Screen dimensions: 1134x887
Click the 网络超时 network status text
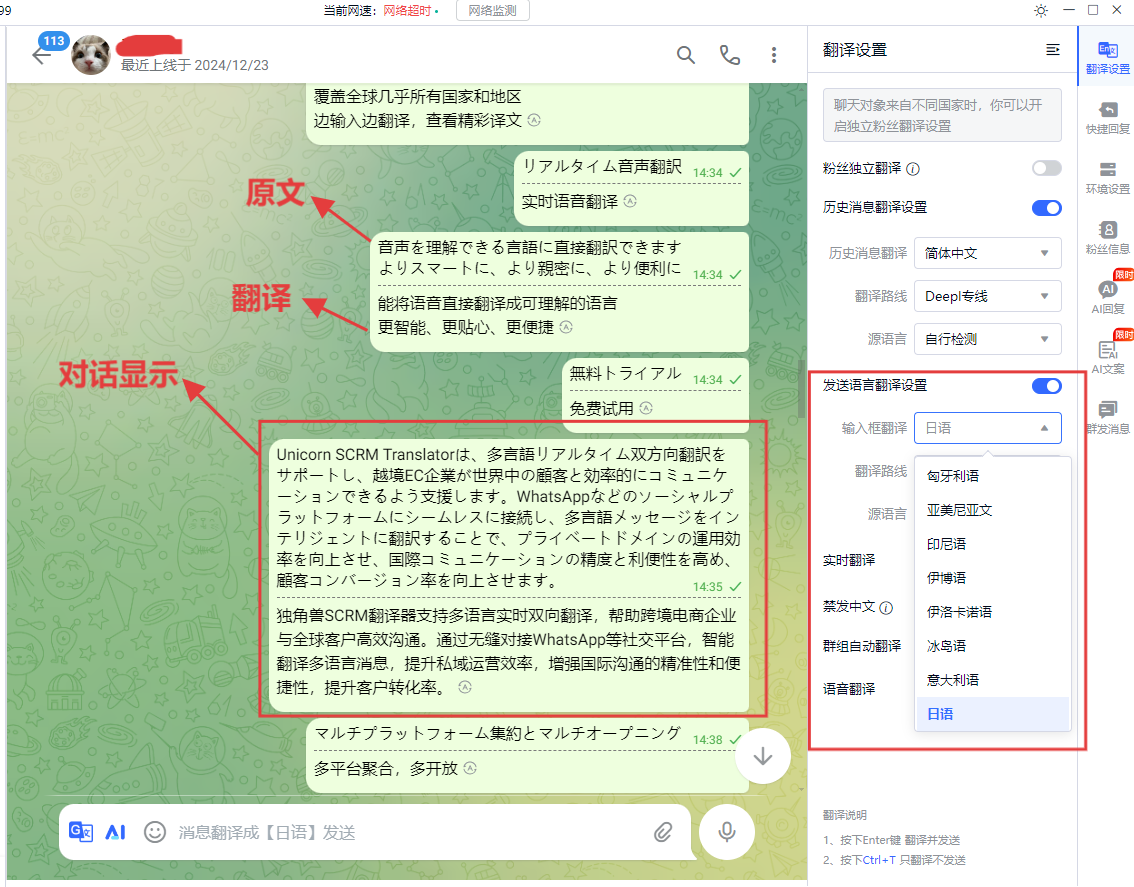406,11
